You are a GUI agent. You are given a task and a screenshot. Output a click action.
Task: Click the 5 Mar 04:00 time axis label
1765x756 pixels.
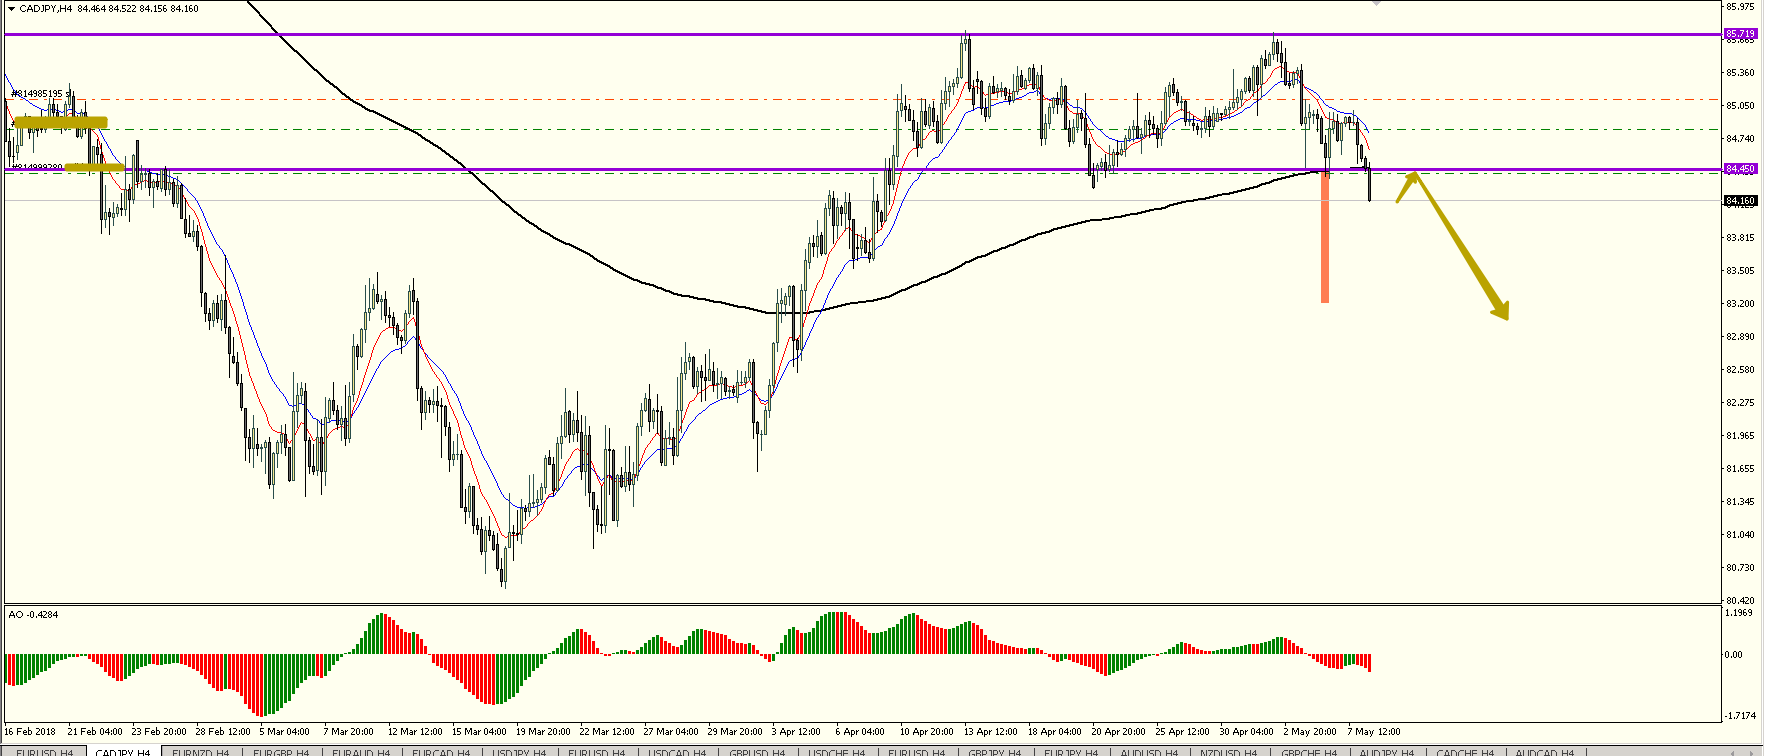click(x=285, y=732)
